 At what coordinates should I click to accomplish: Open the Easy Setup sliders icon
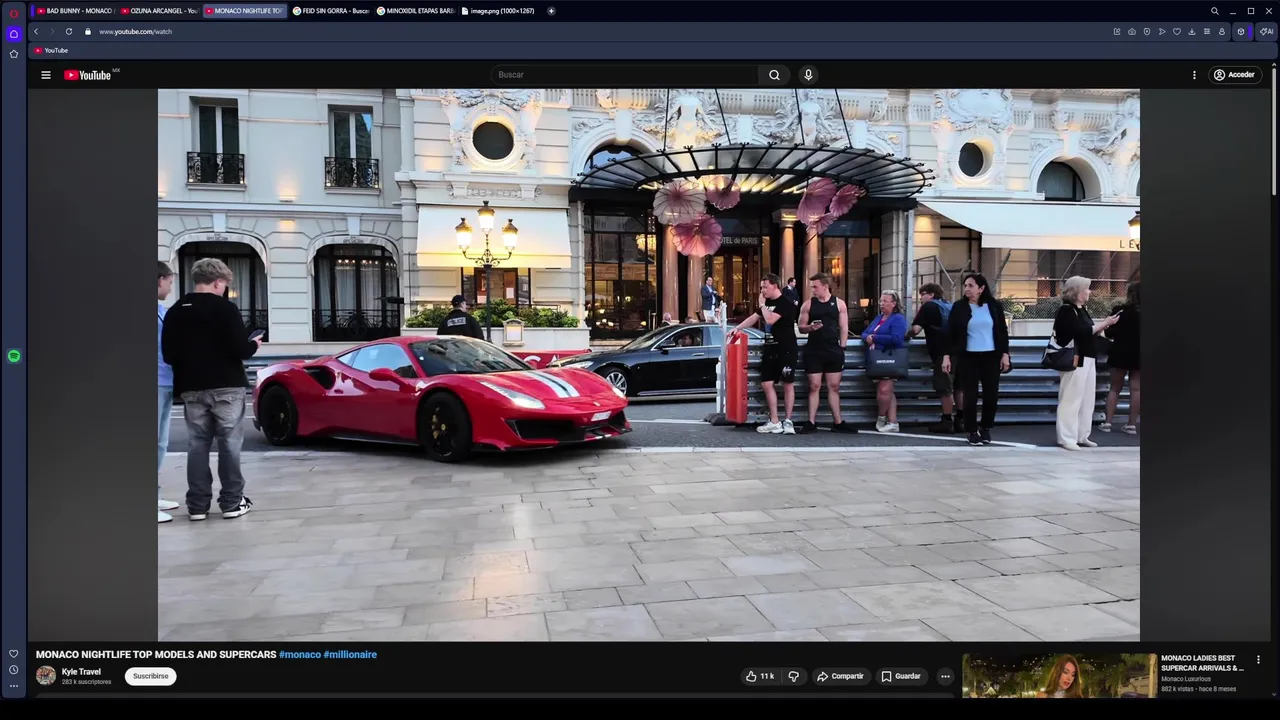1207,32
